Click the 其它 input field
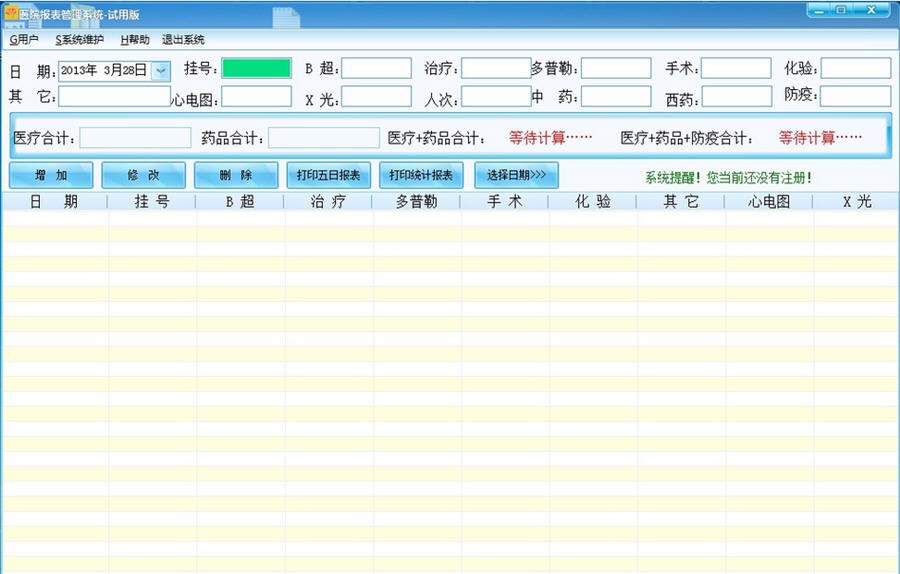Viewport: 900px width, 574px height. (114, 96)
